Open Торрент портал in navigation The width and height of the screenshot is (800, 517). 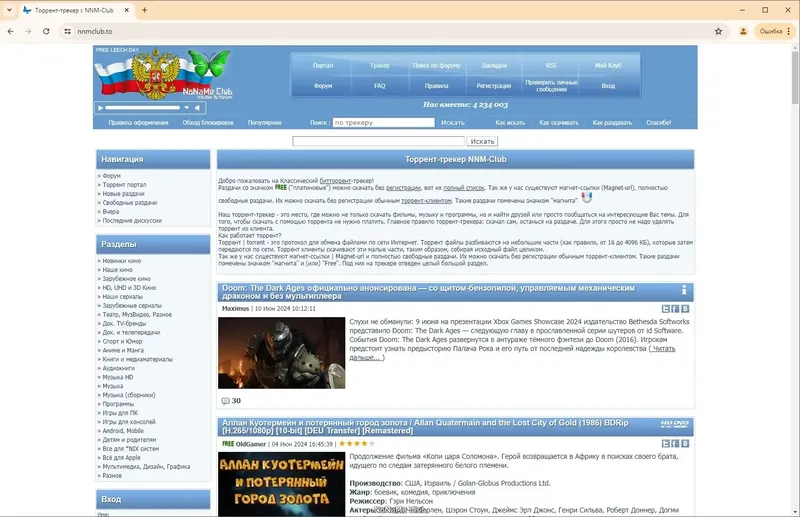[x=124, y=185]
